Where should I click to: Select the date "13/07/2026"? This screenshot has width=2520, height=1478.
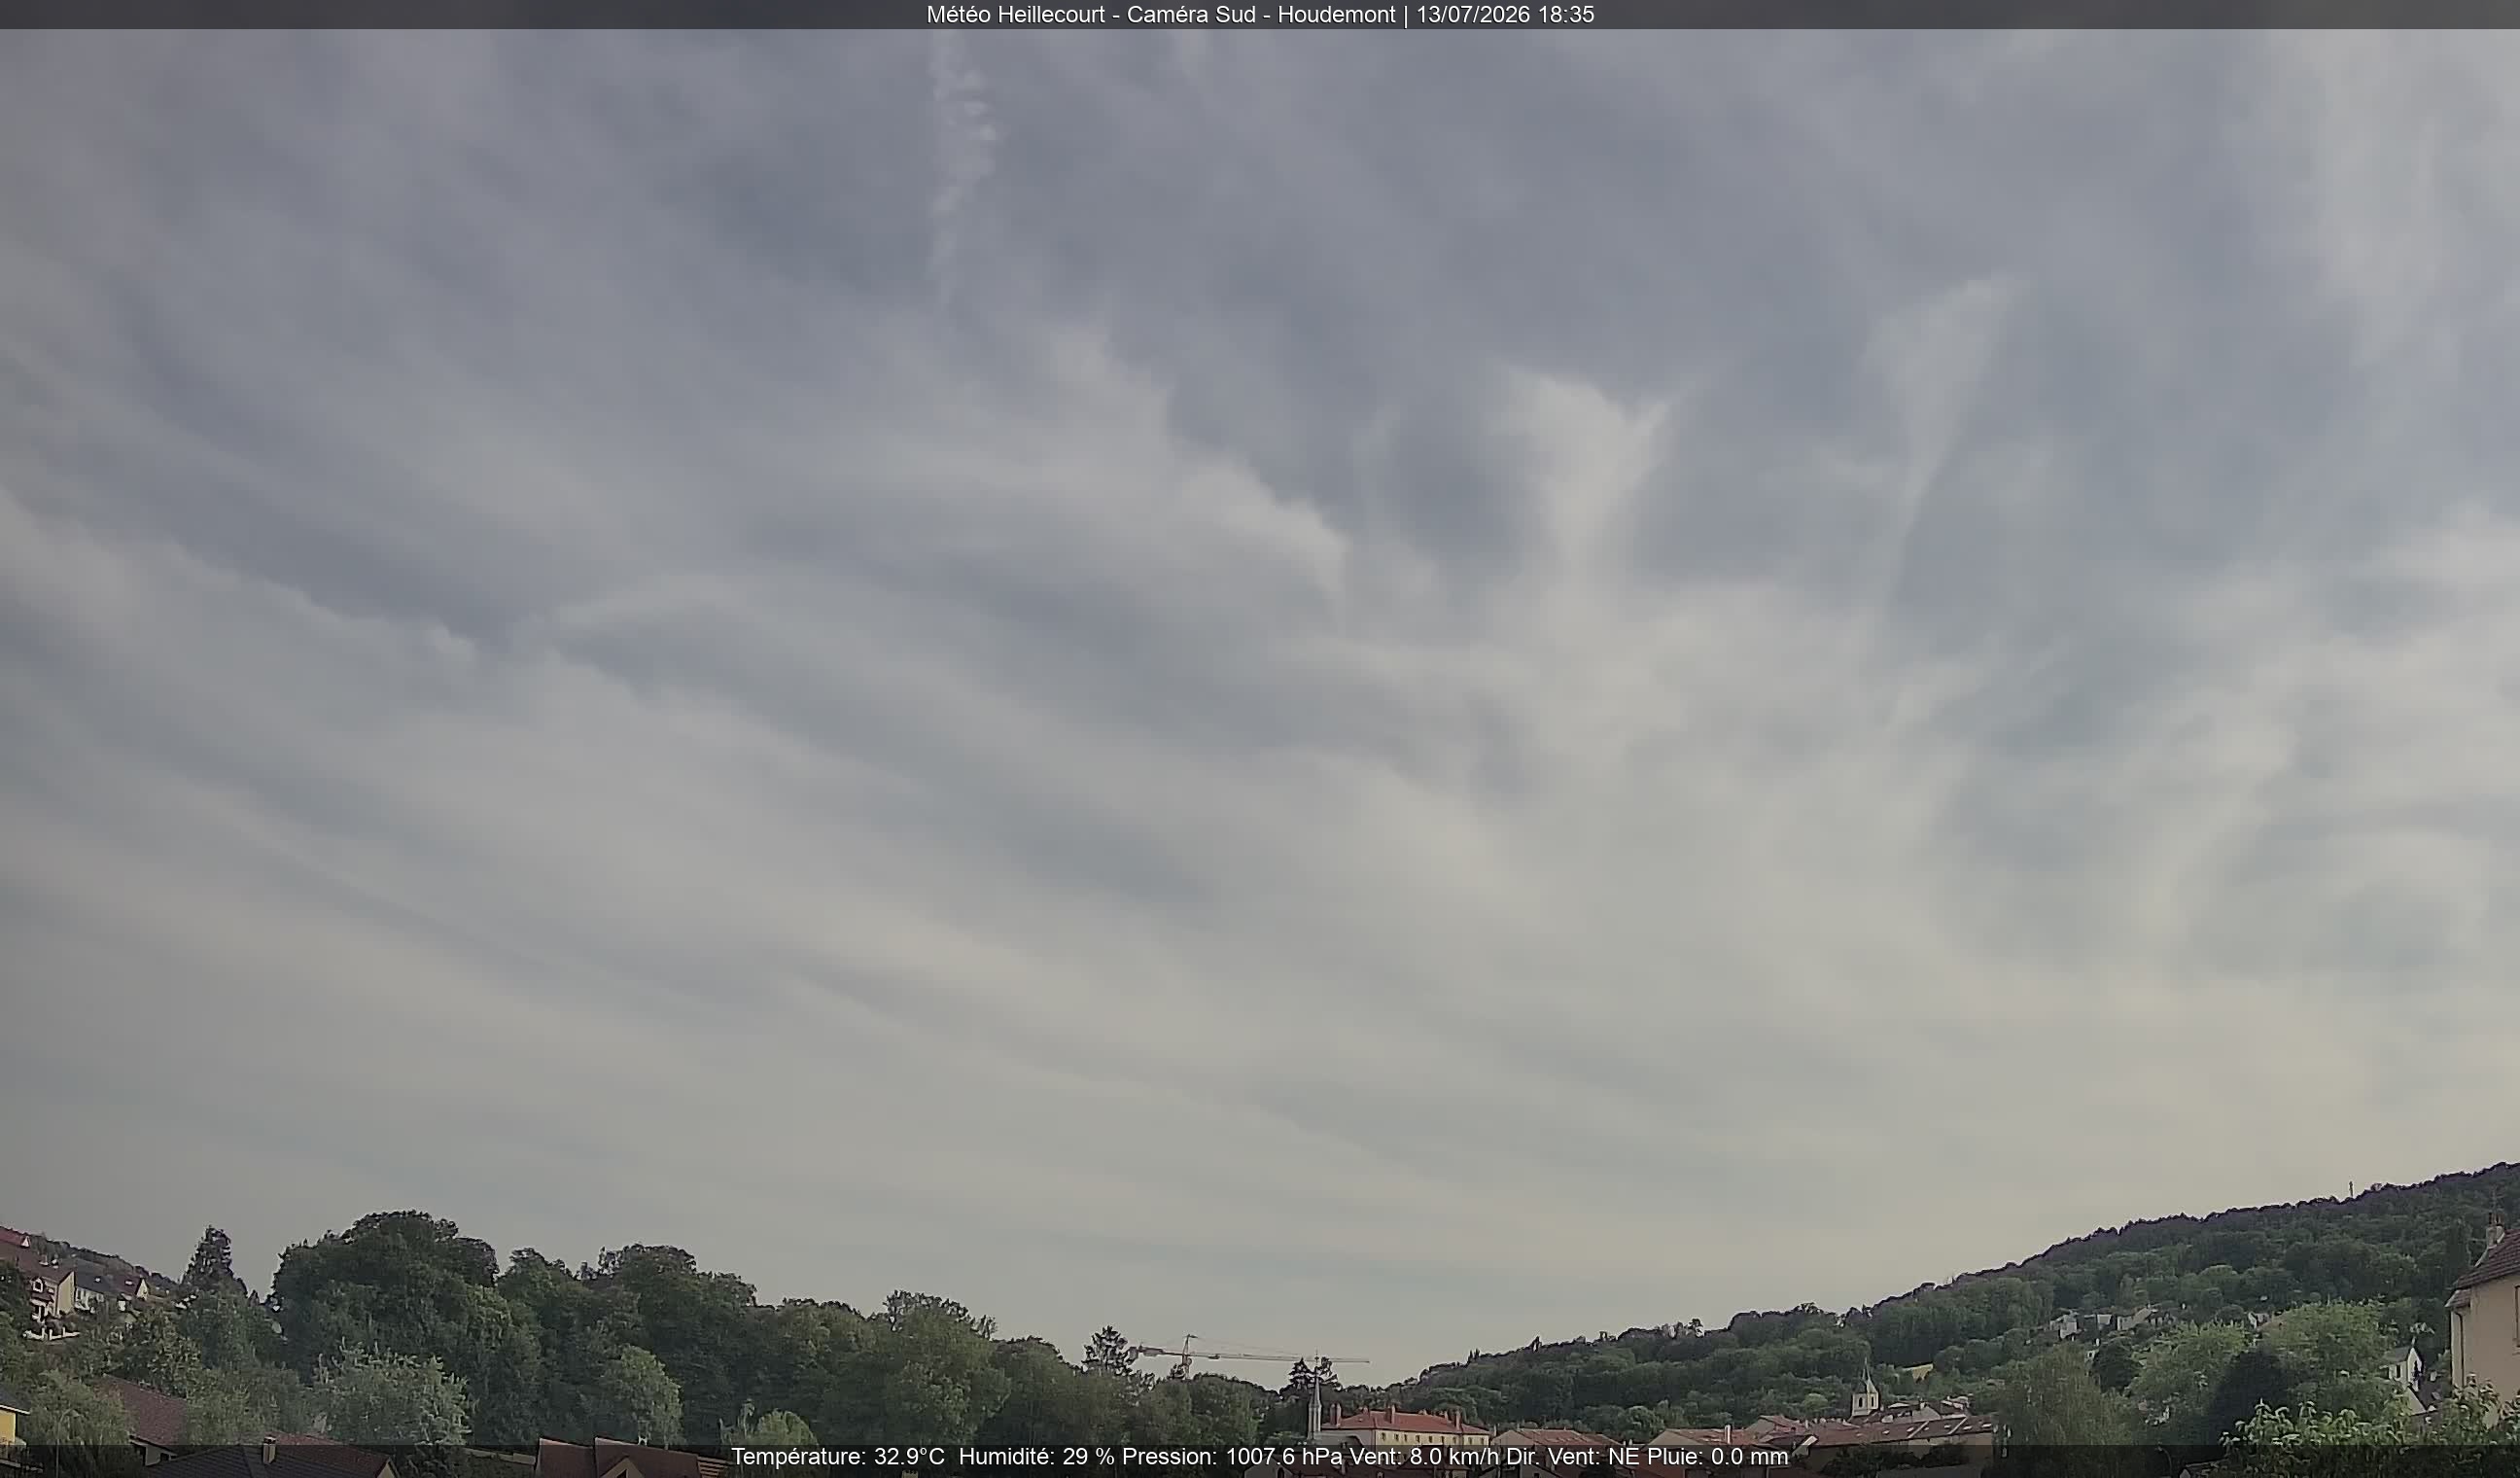1473,15
